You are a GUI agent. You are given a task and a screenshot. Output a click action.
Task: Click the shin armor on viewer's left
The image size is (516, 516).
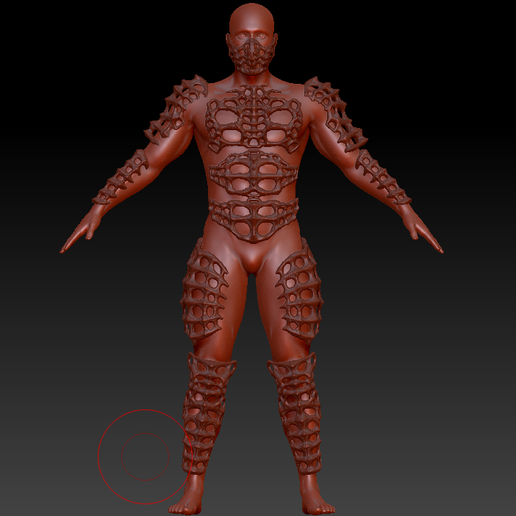[x=207, y=413]
